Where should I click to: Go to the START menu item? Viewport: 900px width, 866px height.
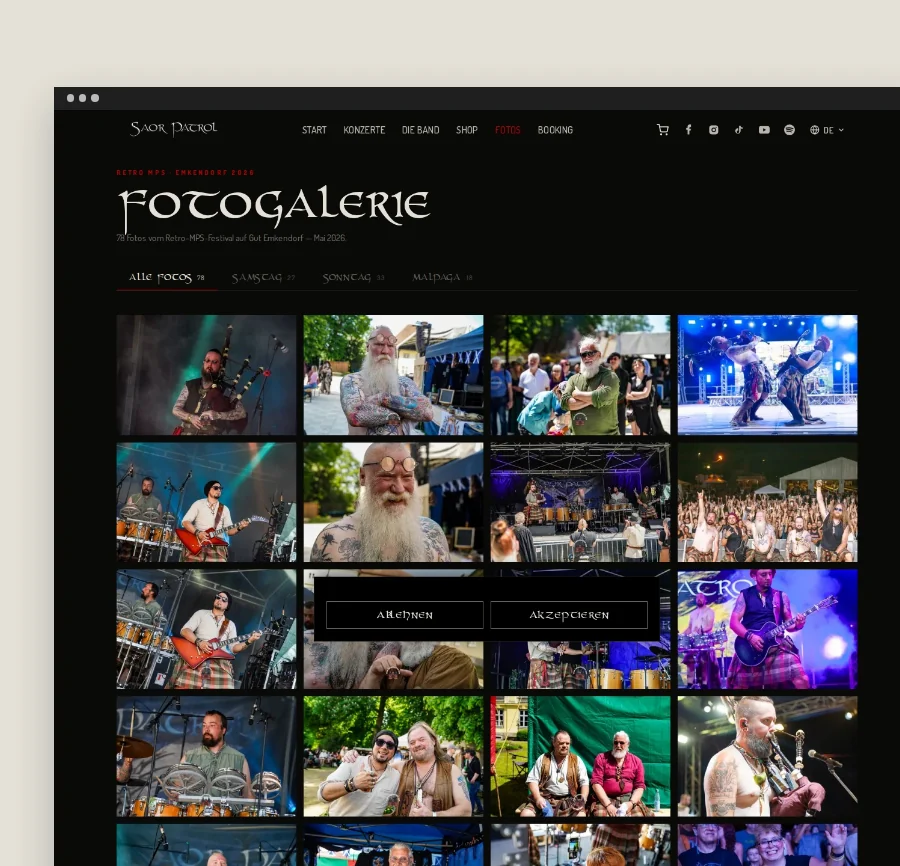tap(314, 130)
